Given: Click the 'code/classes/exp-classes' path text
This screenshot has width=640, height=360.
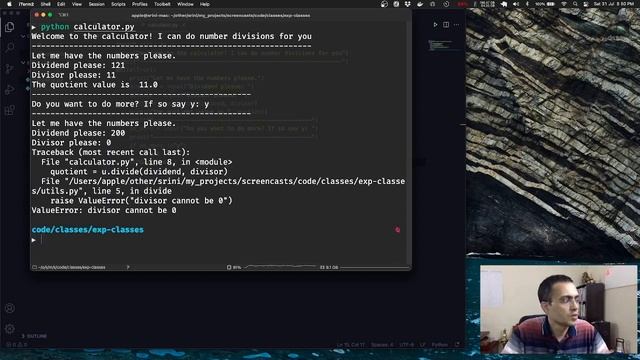Looking at the screenshot, I should (88, 230).
